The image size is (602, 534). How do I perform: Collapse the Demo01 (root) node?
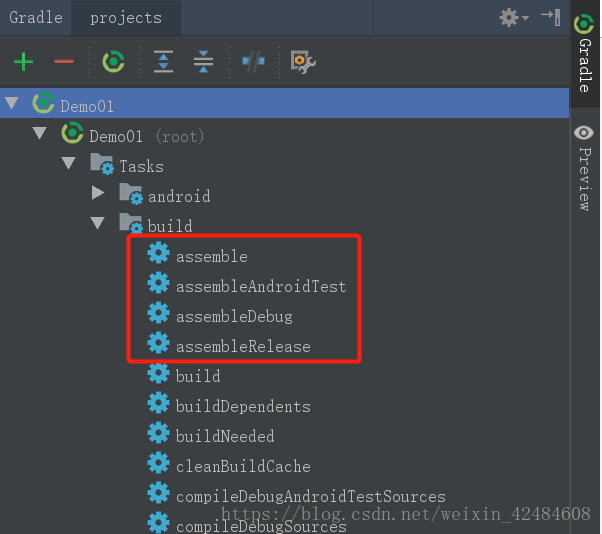pyautogui.click(x=40, y=133)
